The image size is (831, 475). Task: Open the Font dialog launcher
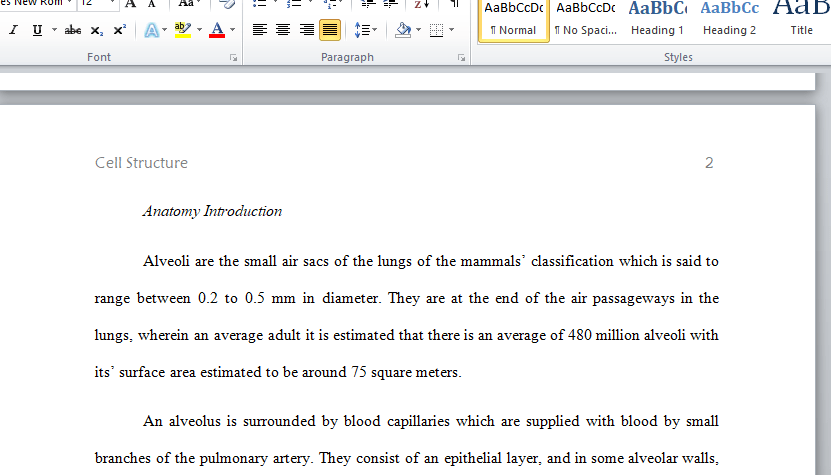tap(234, 58)
